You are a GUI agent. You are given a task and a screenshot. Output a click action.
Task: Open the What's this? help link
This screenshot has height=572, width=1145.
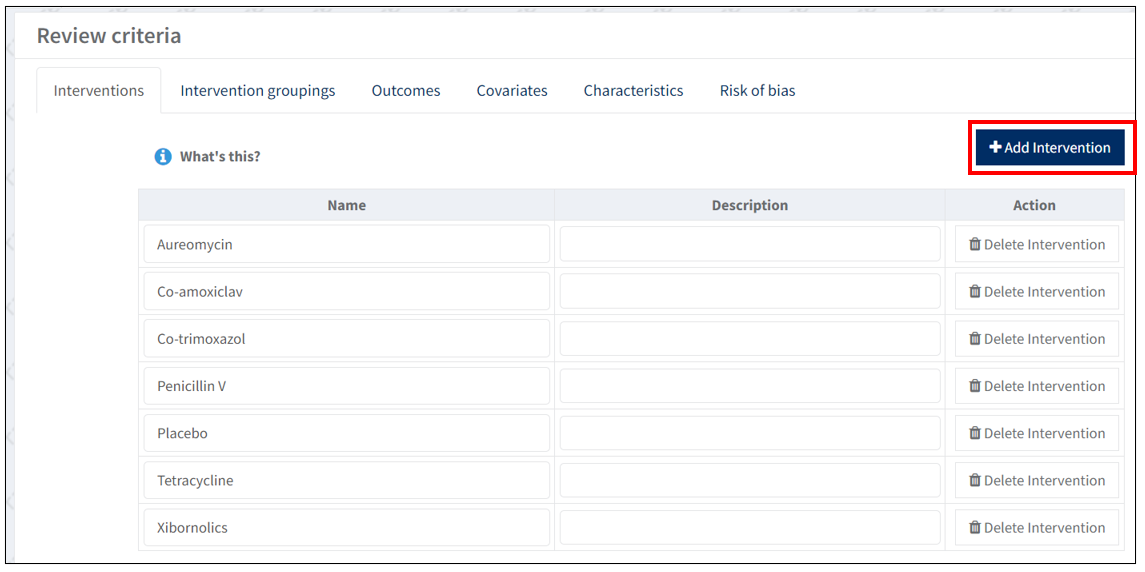click(220, 157)
